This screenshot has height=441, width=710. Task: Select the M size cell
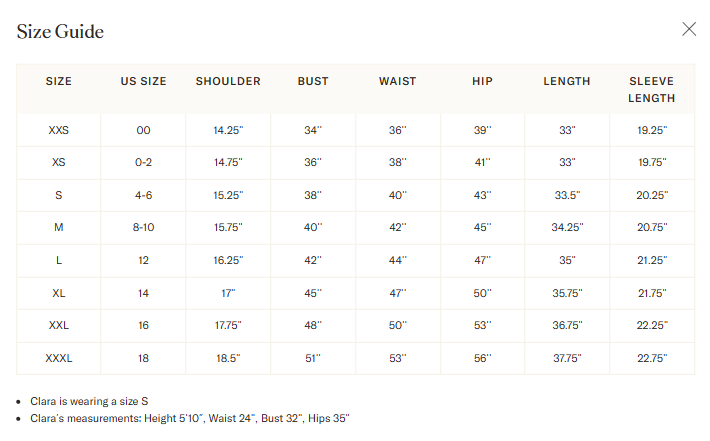pyautogui.click(x=58, y=227)
